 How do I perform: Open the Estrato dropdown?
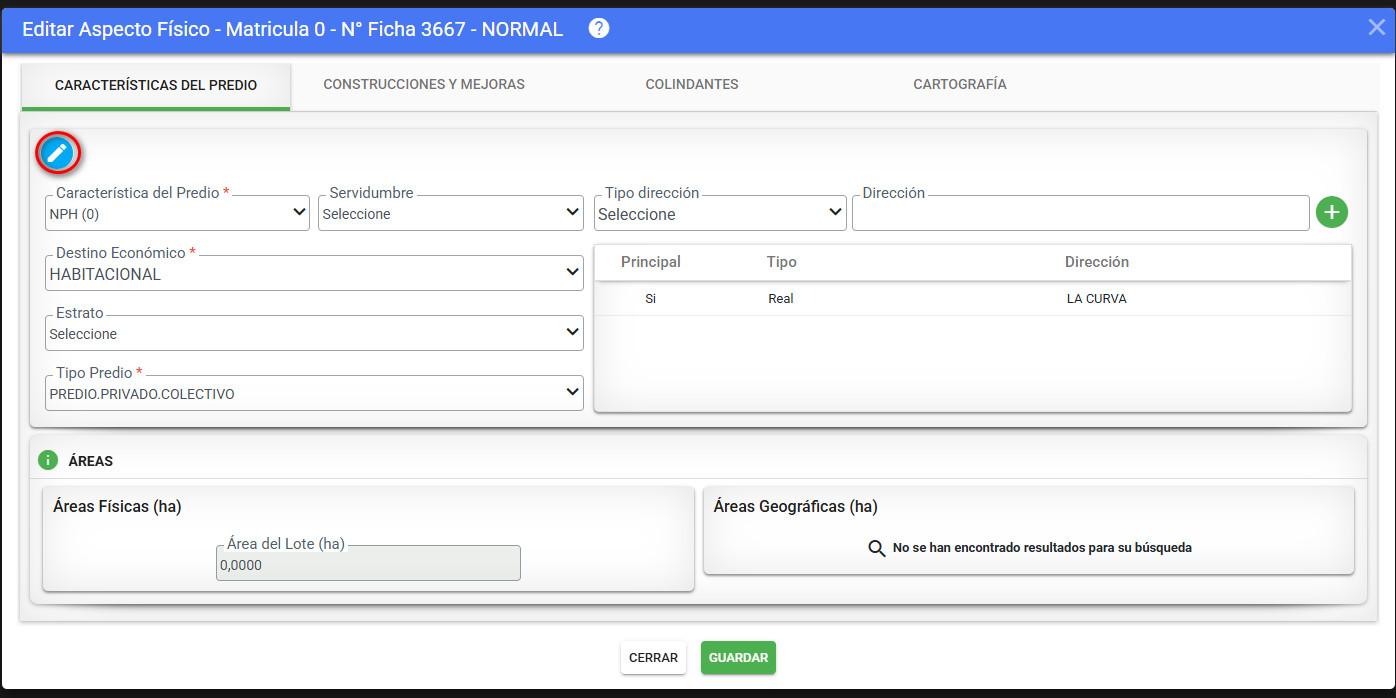(x=314, y=333)
